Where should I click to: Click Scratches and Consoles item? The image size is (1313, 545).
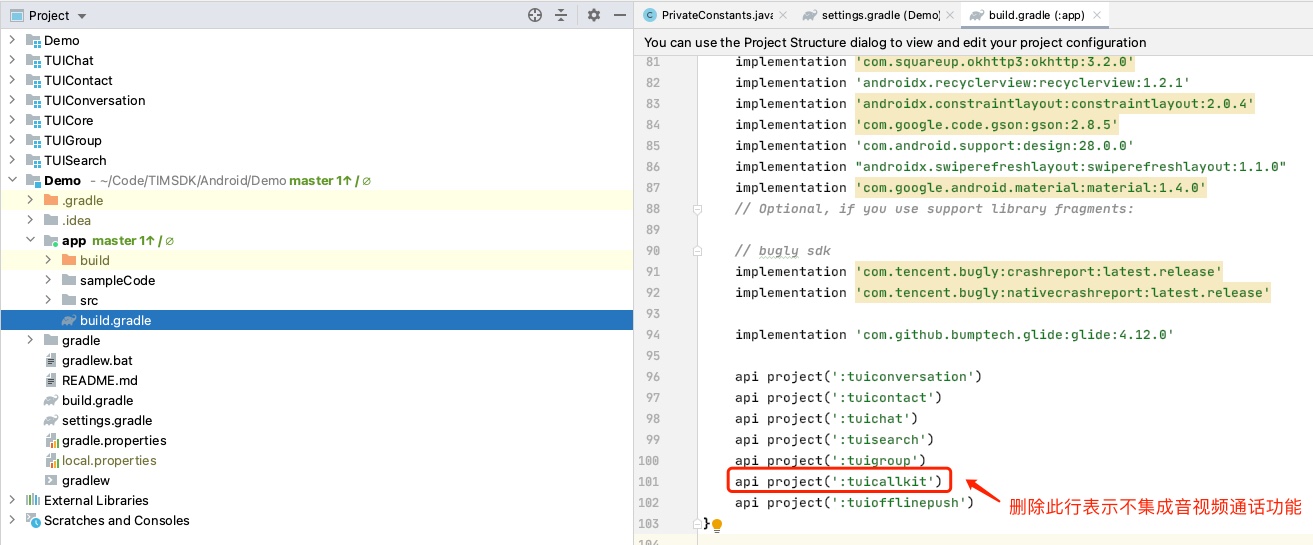pyautogui.click(x=116, y=520)
